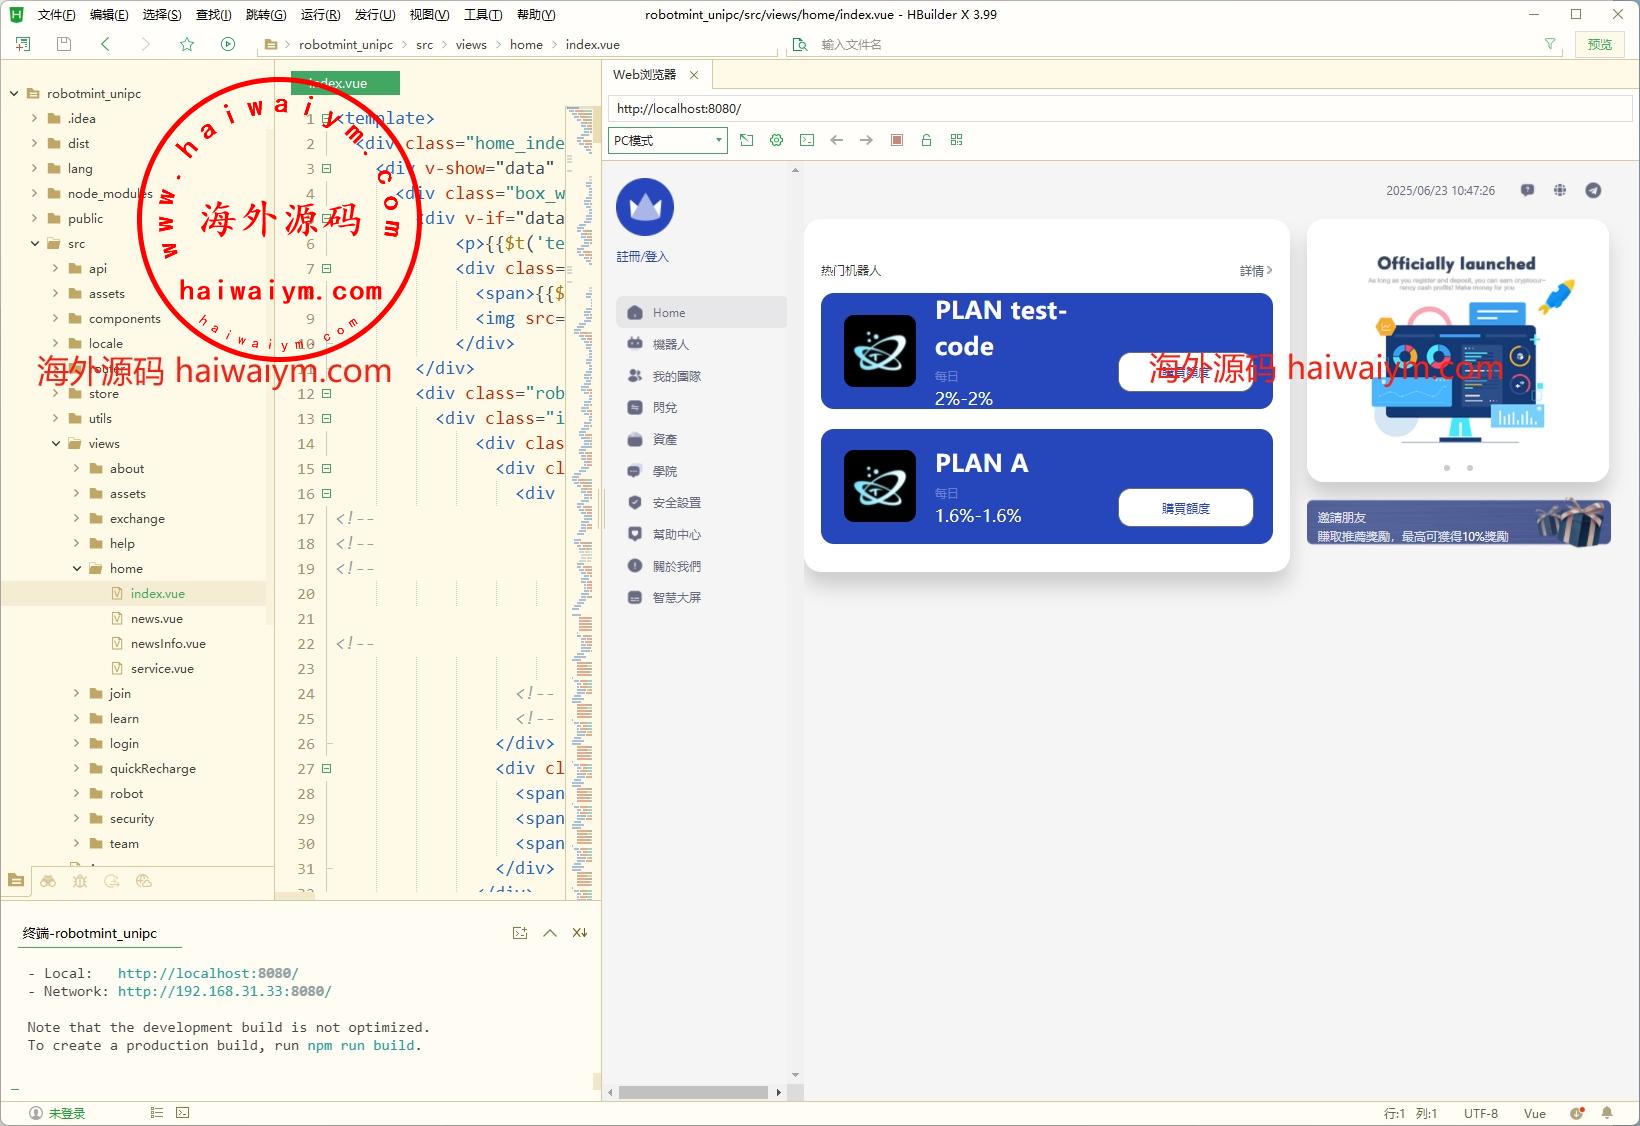Open the http://localhost:8080/ link in terminal
This screenshot has height=1126, width=1640.
[x=208, y=973]
